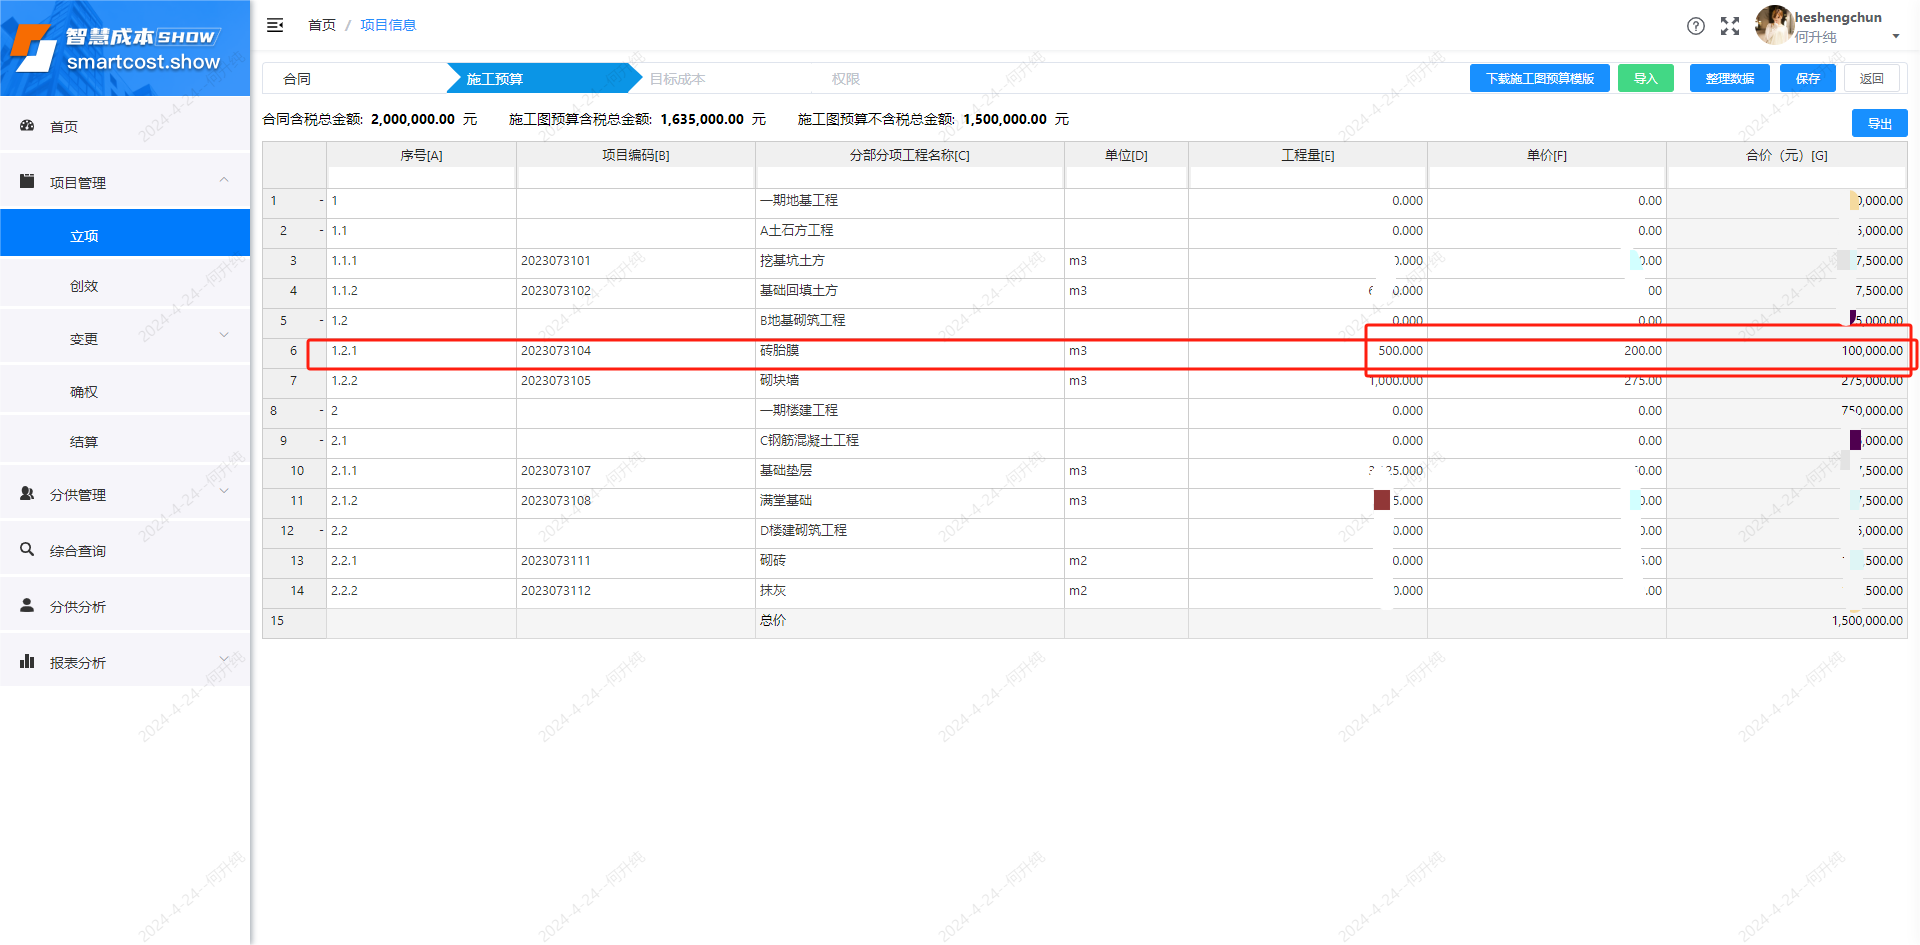Click the green 导入 button

1645,78
